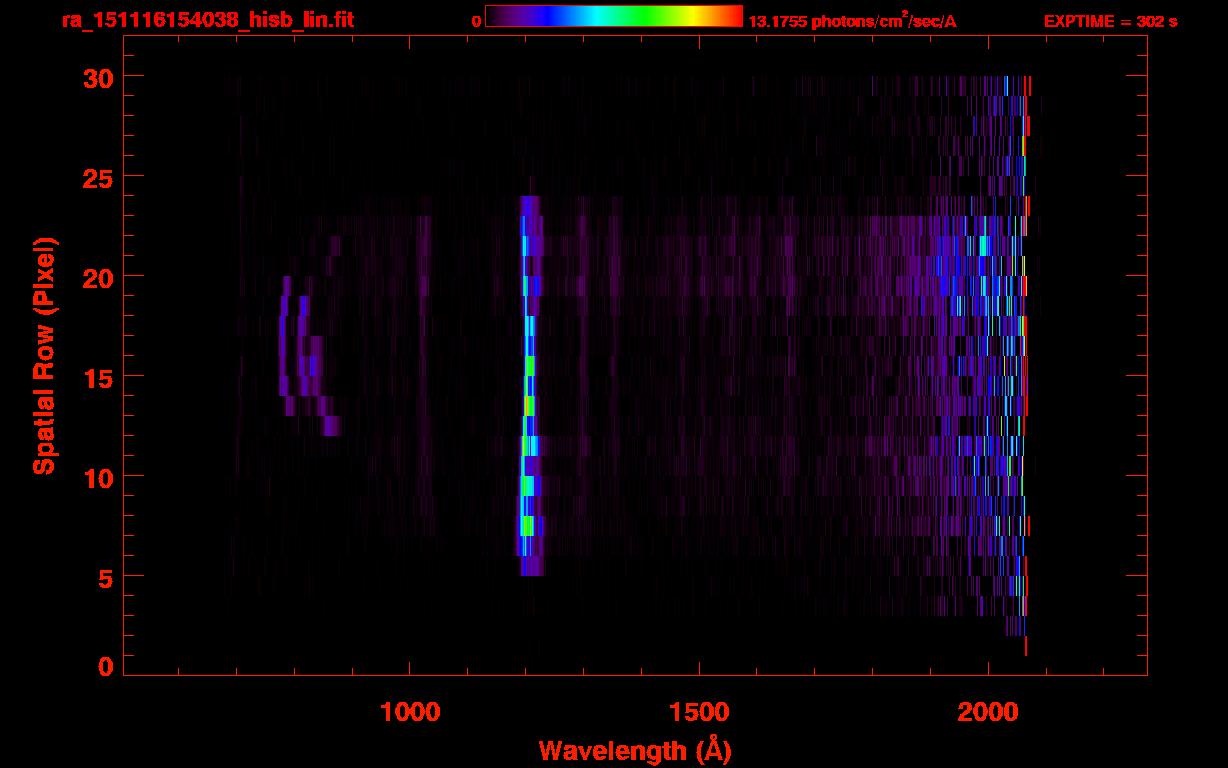The width and height of the screenshot is (1228, 768).
Task: Click the bright emission line near 1200 Å
Action: pyautogui.click(x=530, y=386)
